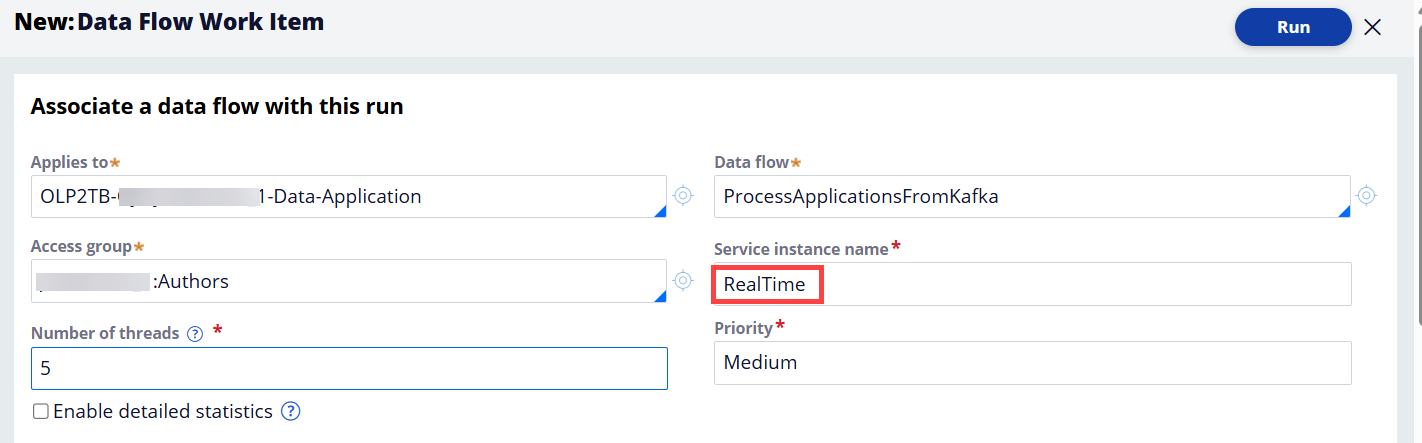Screen dimensions: 1422x443
Task: Show help for Enable detailed statistics
Action: tap(291, 411)
